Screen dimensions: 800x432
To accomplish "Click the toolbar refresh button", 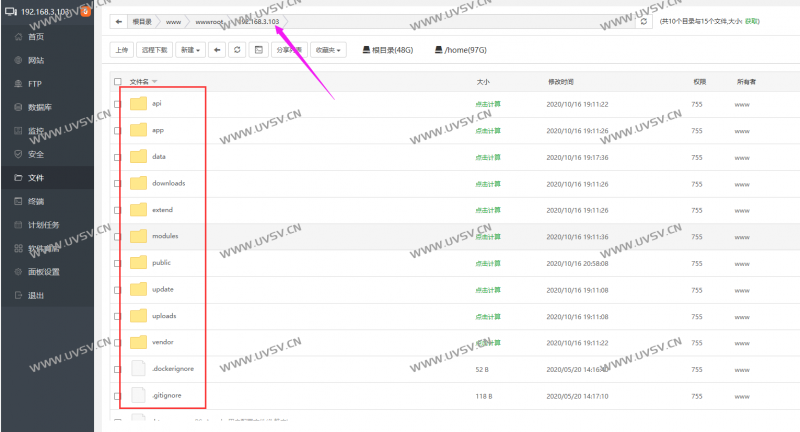I will click(236, 49).
